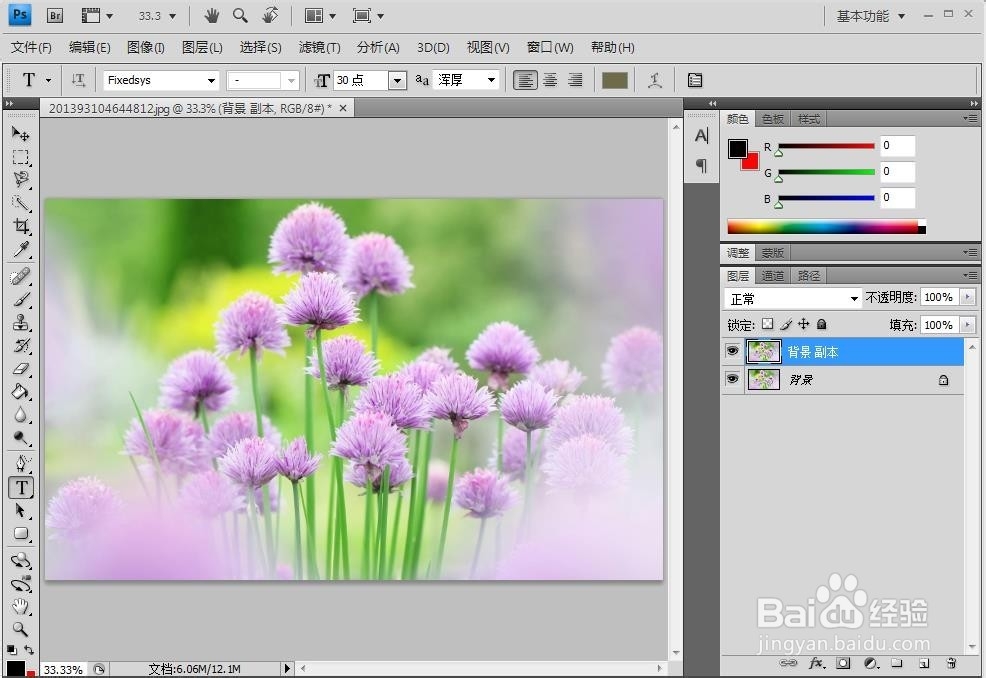The width and height of the screenshot is (986, 678).
Task: Select the Crop tool
Action: 21,226
